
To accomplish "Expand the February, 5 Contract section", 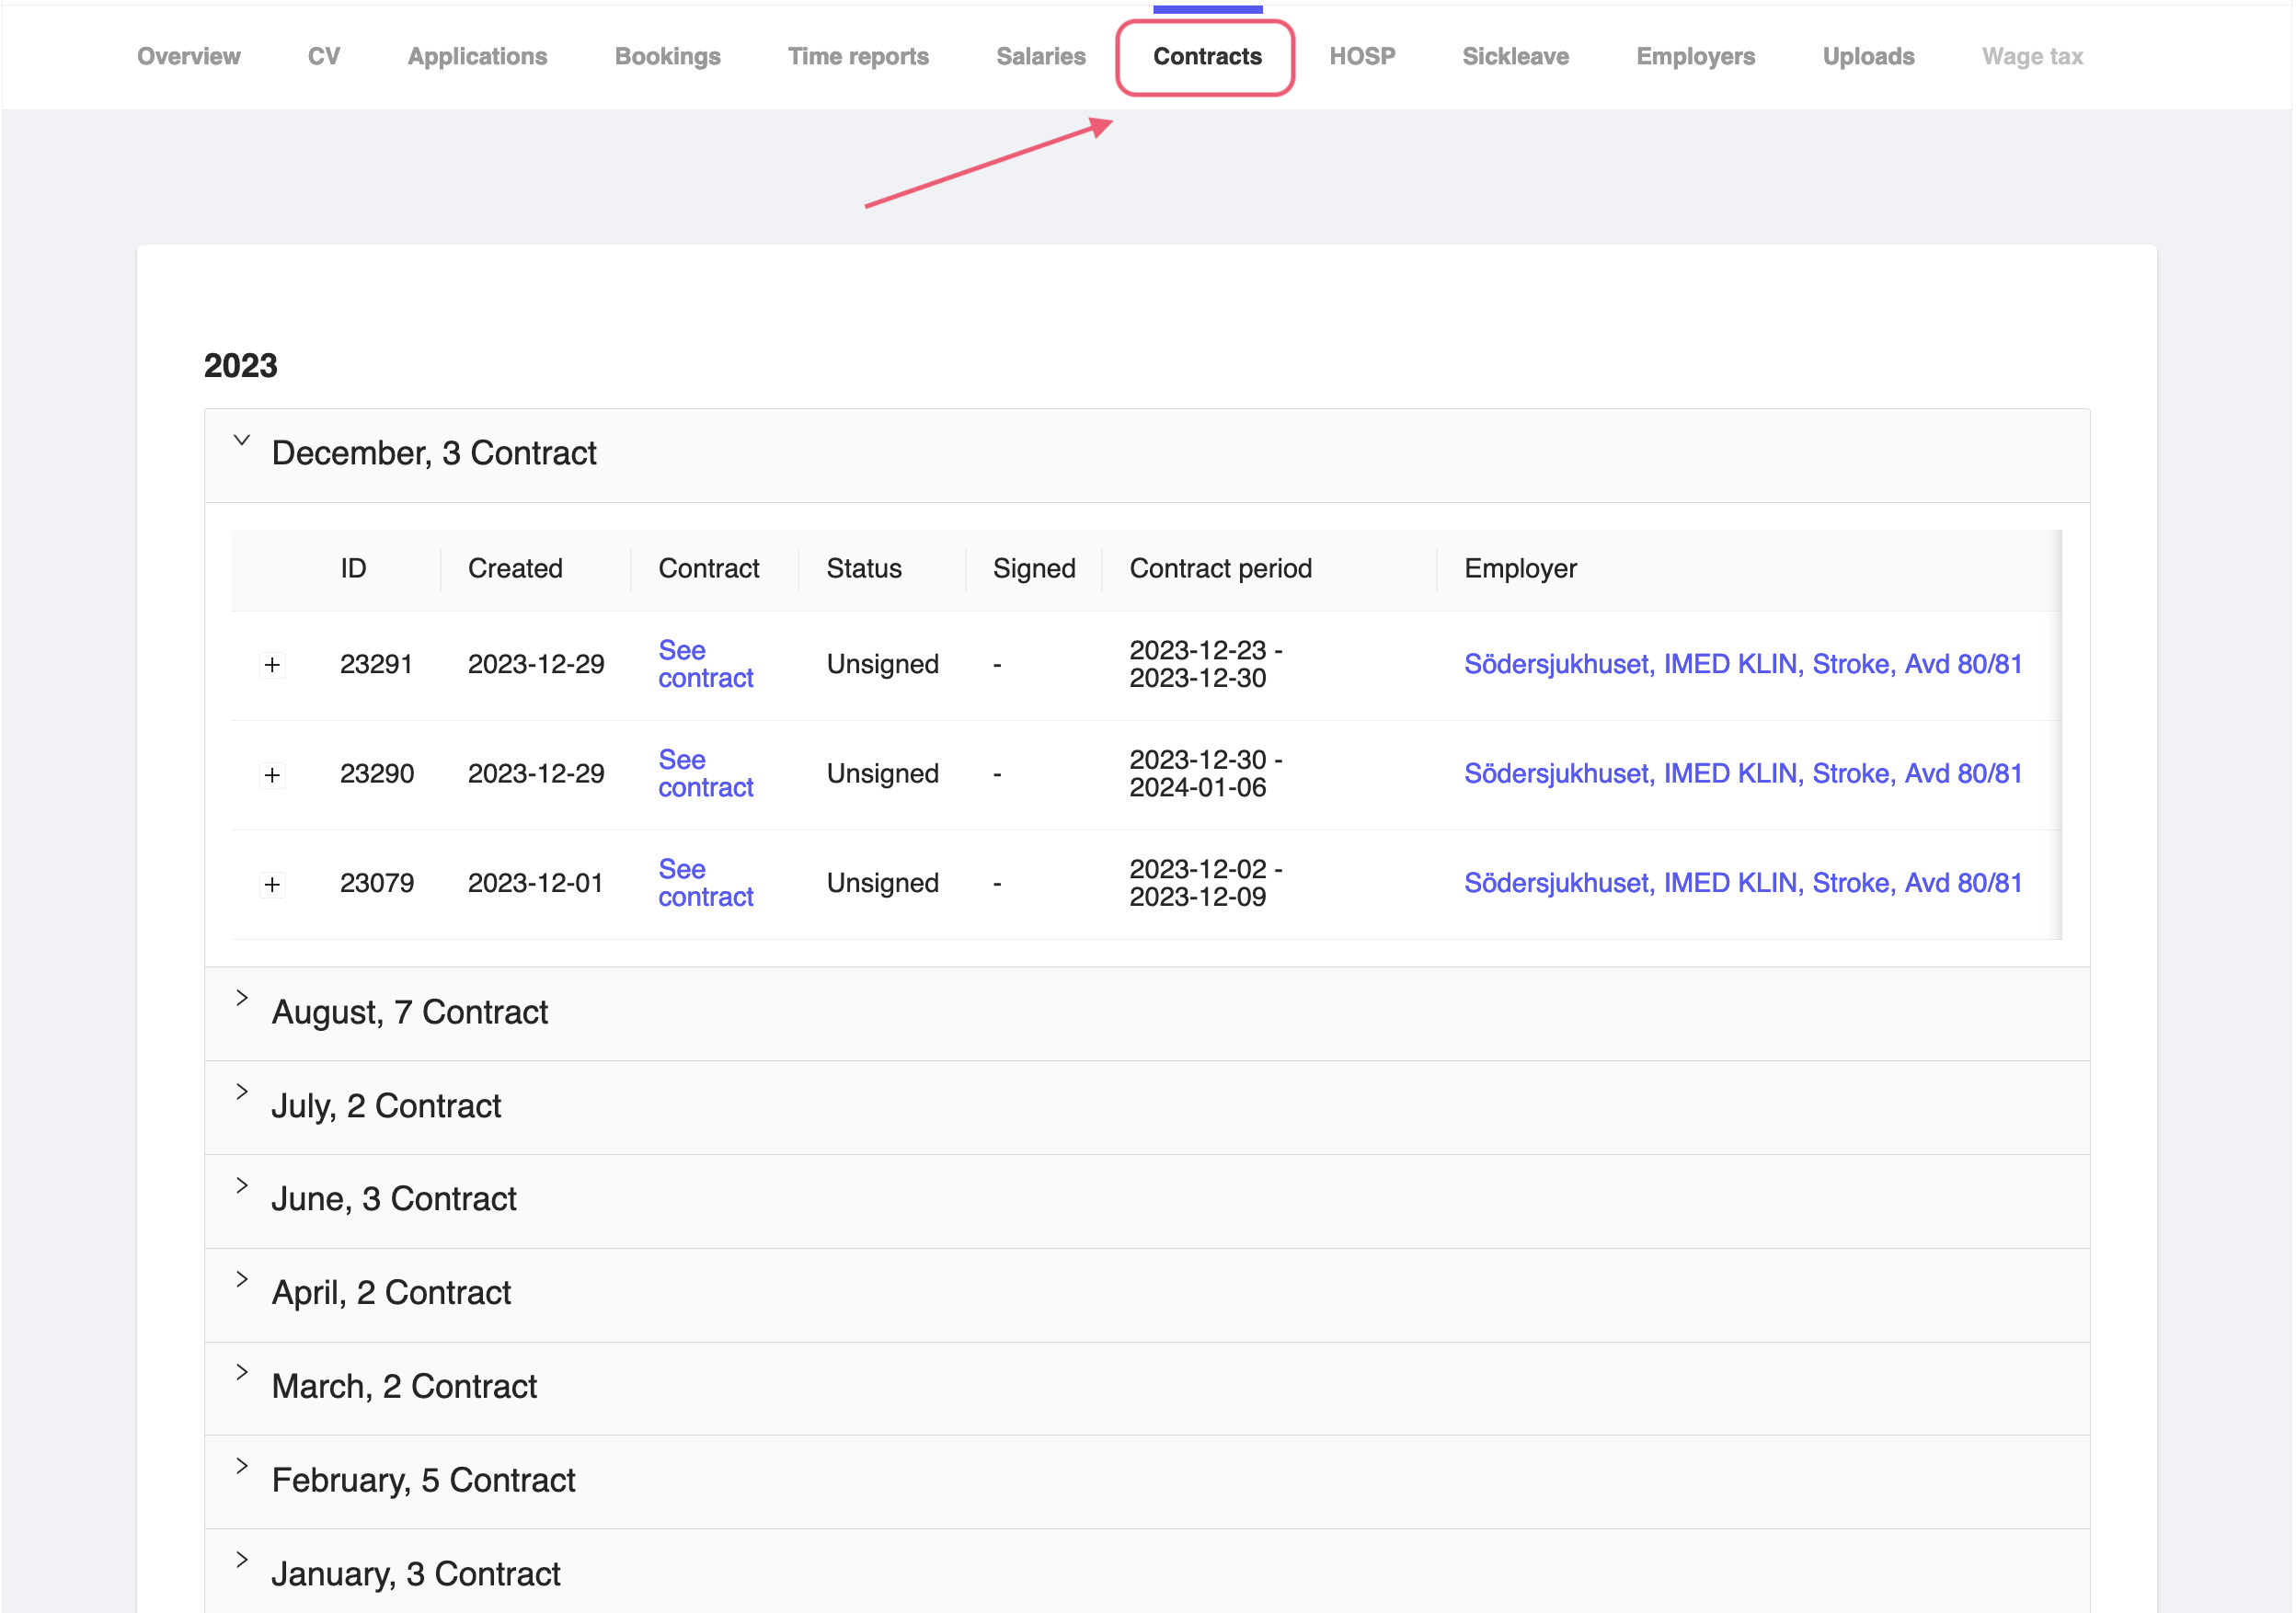I will (x=241, y=1466).
